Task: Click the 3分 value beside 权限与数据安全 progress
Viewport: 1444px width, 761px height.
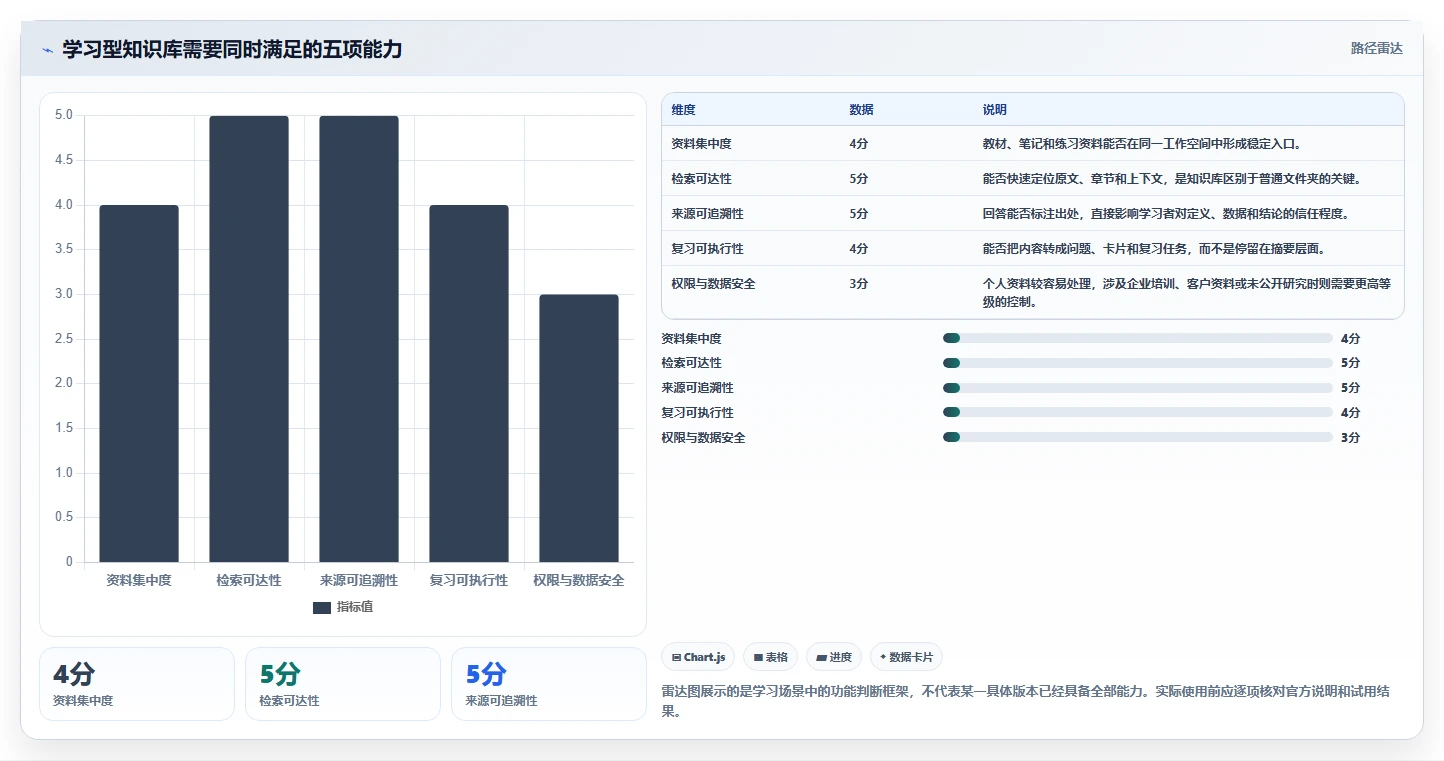Action: (x=1350, y=437)
